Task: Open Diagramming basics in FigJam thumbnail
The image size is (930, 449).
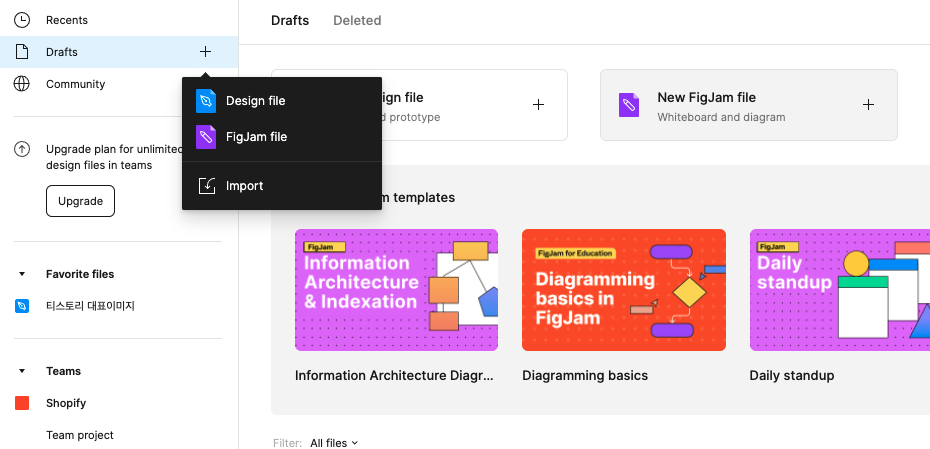Action: pyautogui.click(x=624, y=290)
